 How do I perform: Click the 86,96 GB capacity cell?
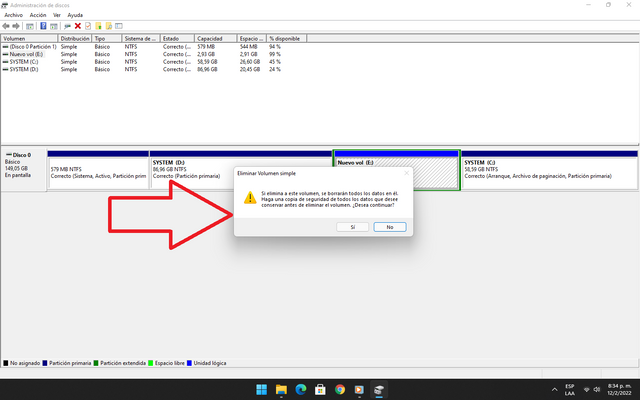pos(207,70)
